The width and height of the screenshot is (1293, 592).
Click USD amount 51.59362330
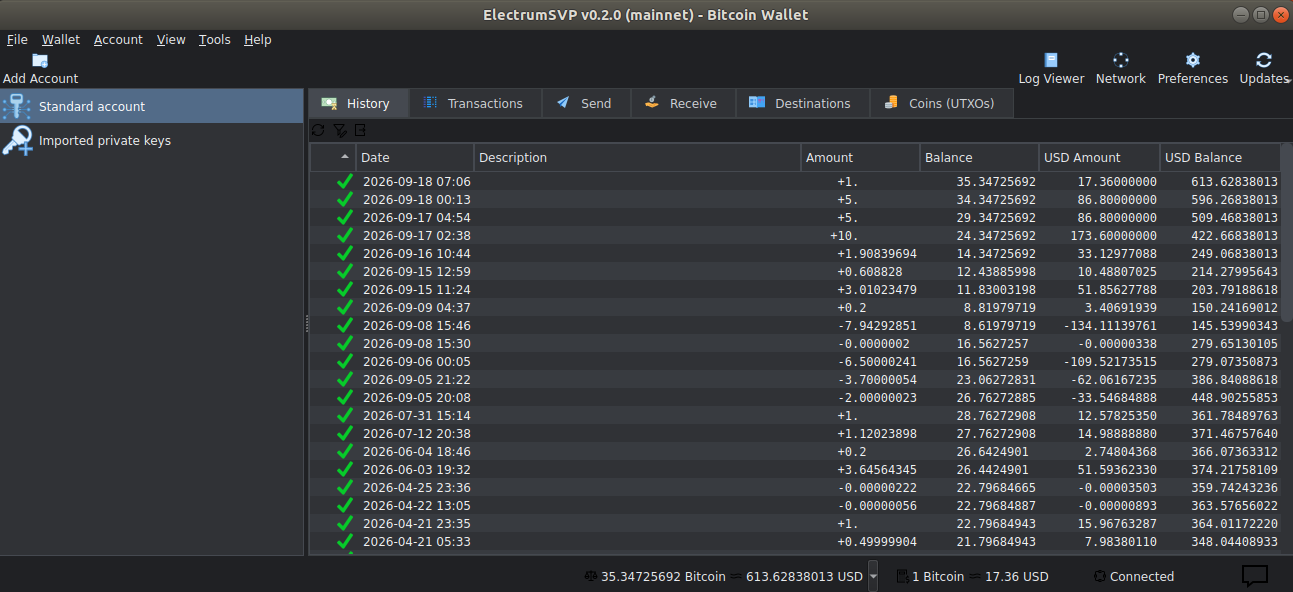tap(1117, 470)
